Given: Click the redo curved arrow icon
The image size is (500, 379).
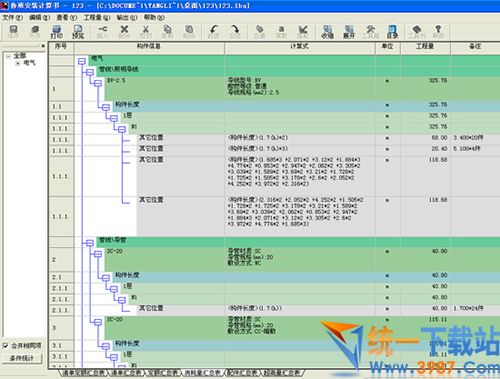Looking at the screenshot, I should click(235, 32).
